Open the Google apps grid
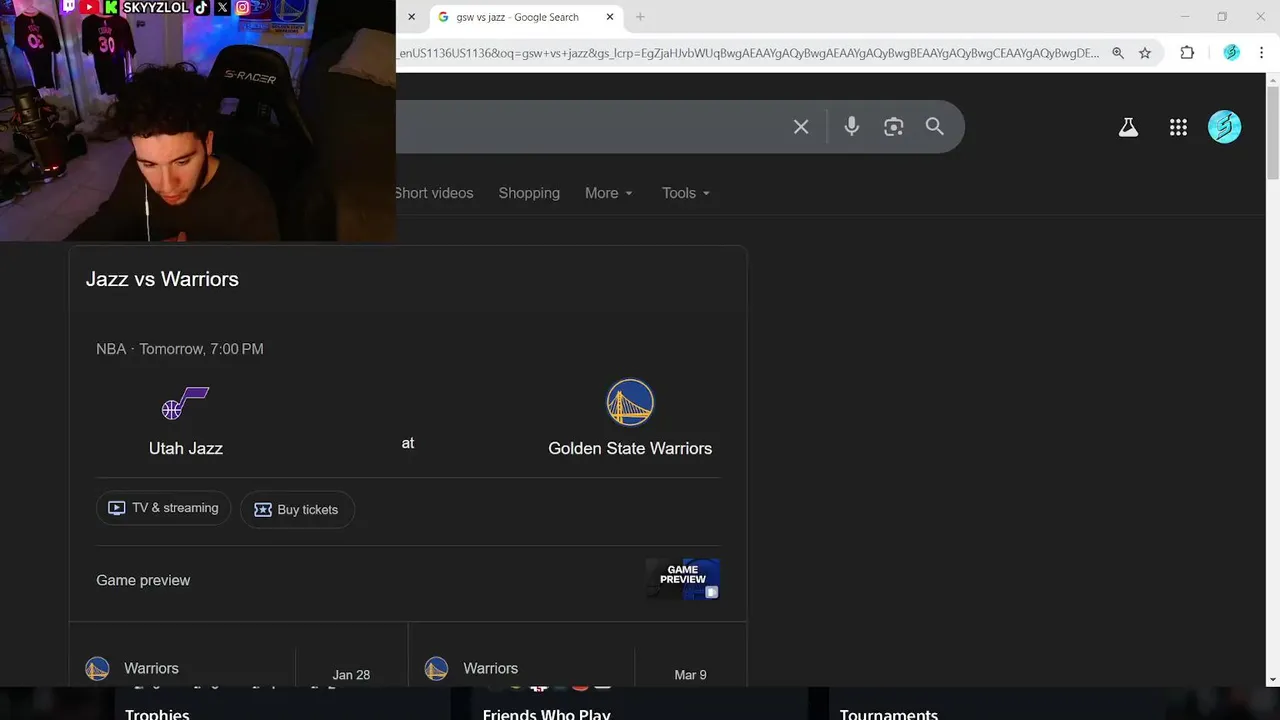Screen dimensions: 1280x720 pyautogui.click(x=1178, y=127)
